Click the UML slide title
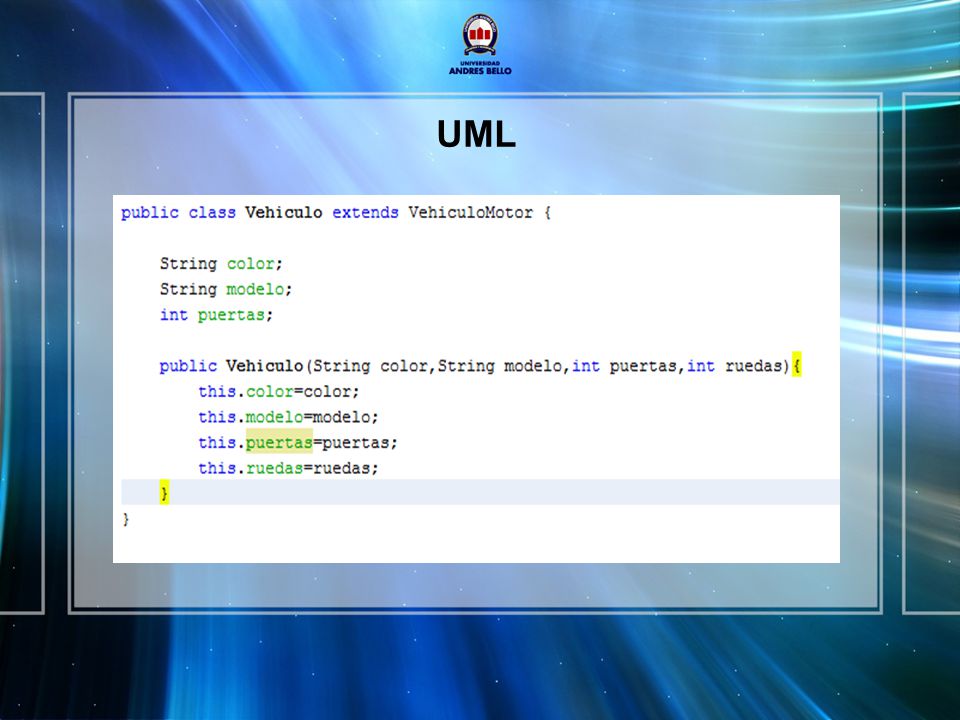Screen dimensions: 960x720 point(476,134)
